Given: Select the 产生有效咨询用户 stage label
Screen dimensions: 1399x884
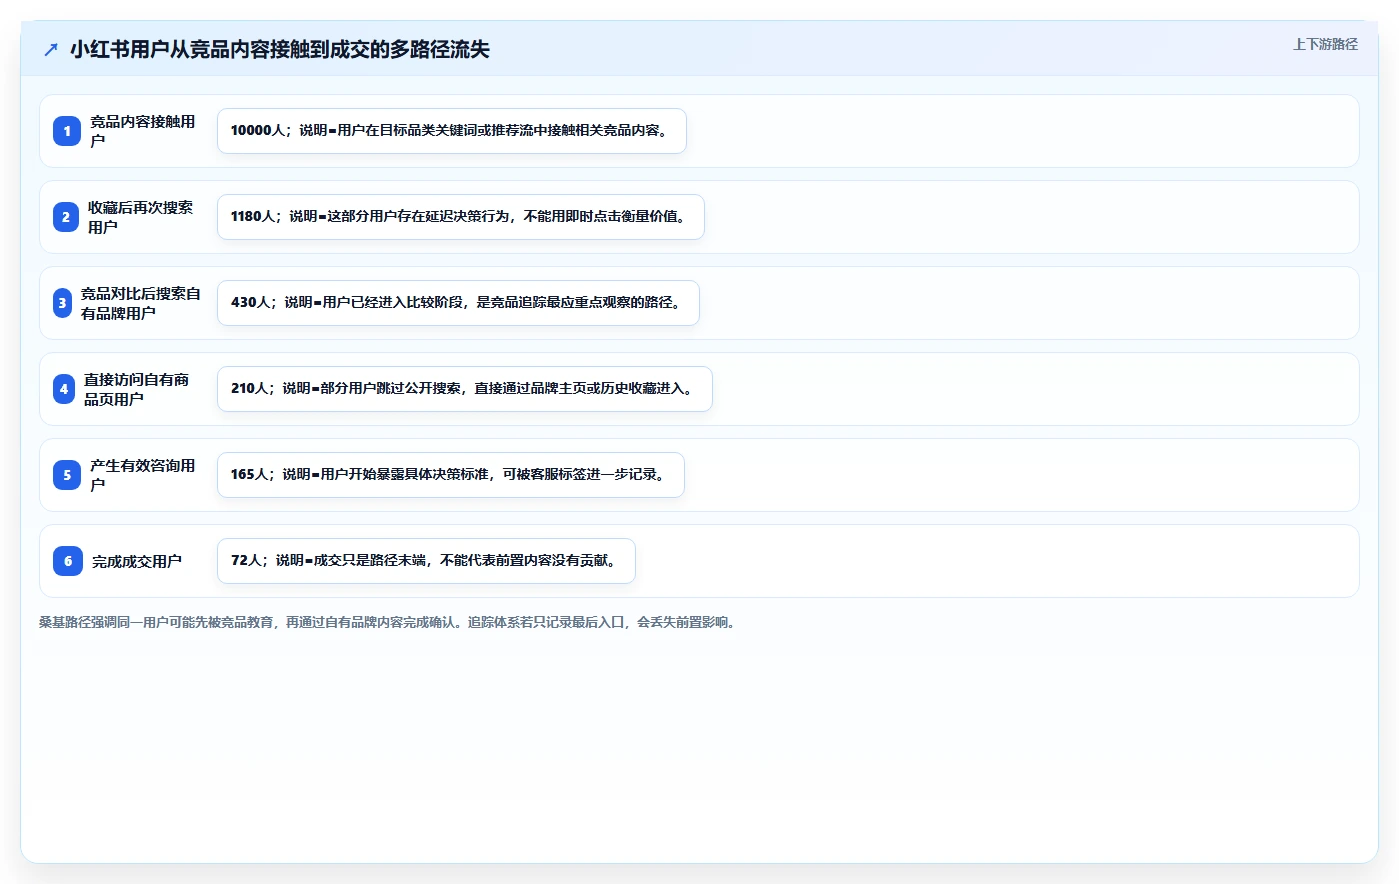Looking at the screenshot, I should [143, 475].
